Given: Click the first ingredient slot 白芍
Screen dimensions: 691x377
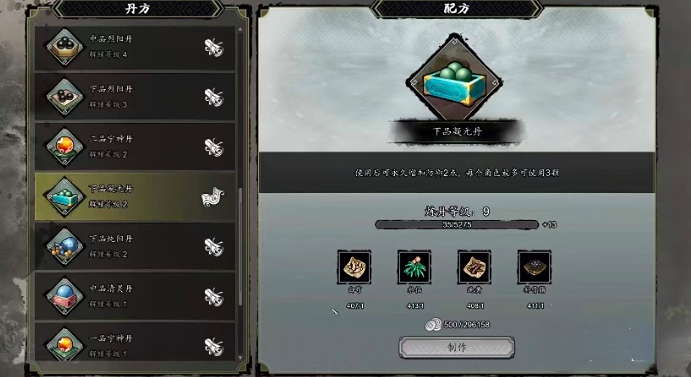Looking at the screenshot, I should pyautogui.click(x=354, y=267).
